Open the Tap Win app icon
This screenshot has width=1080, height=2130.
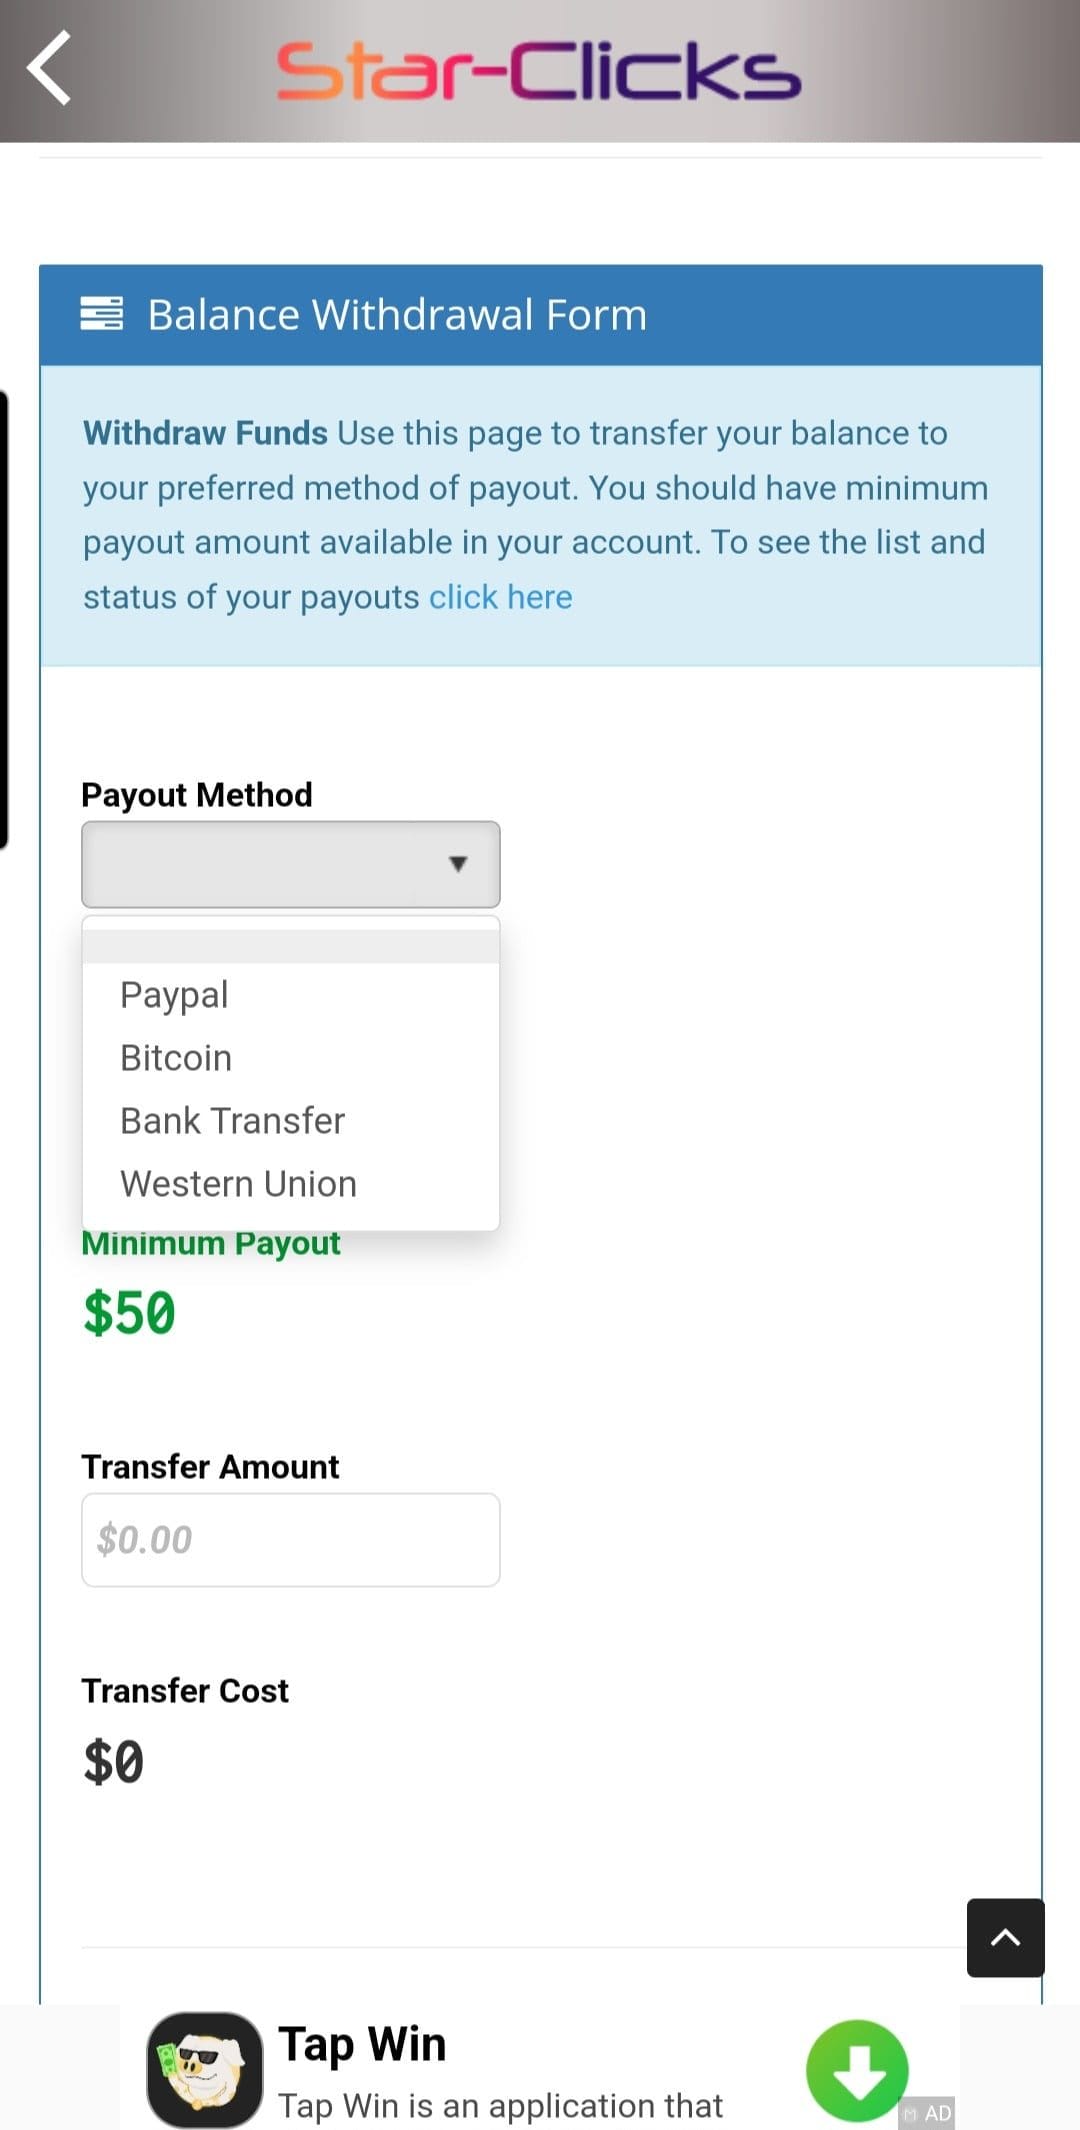click(x=205, y=2070)
